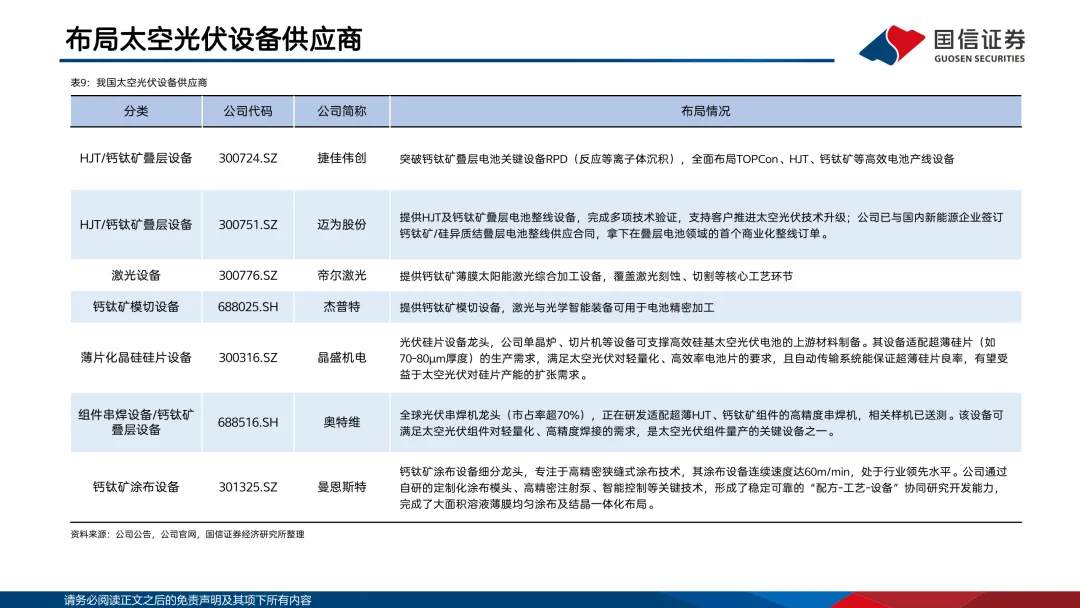Click 晶盛机电 description starting 光伏硅片设备龙头

[x=703, y=358]
